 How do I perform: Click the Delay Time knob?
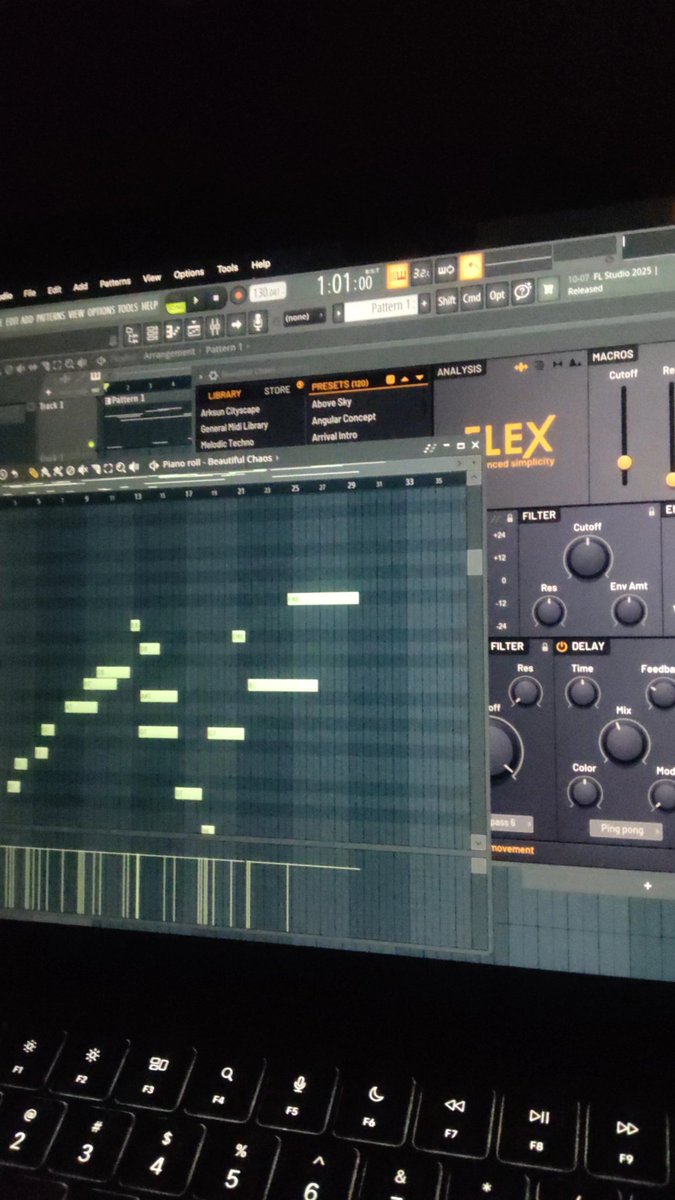[582, 692]
